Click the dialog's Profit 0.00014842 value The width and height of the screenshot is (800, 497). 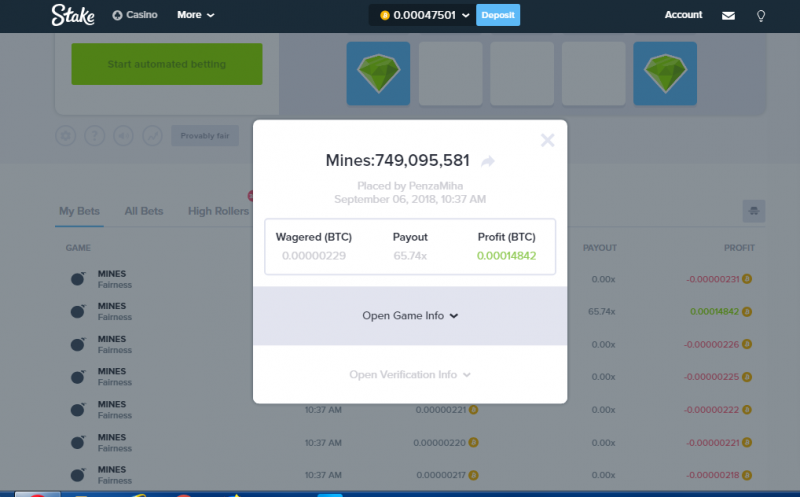(x=507, y=256)
